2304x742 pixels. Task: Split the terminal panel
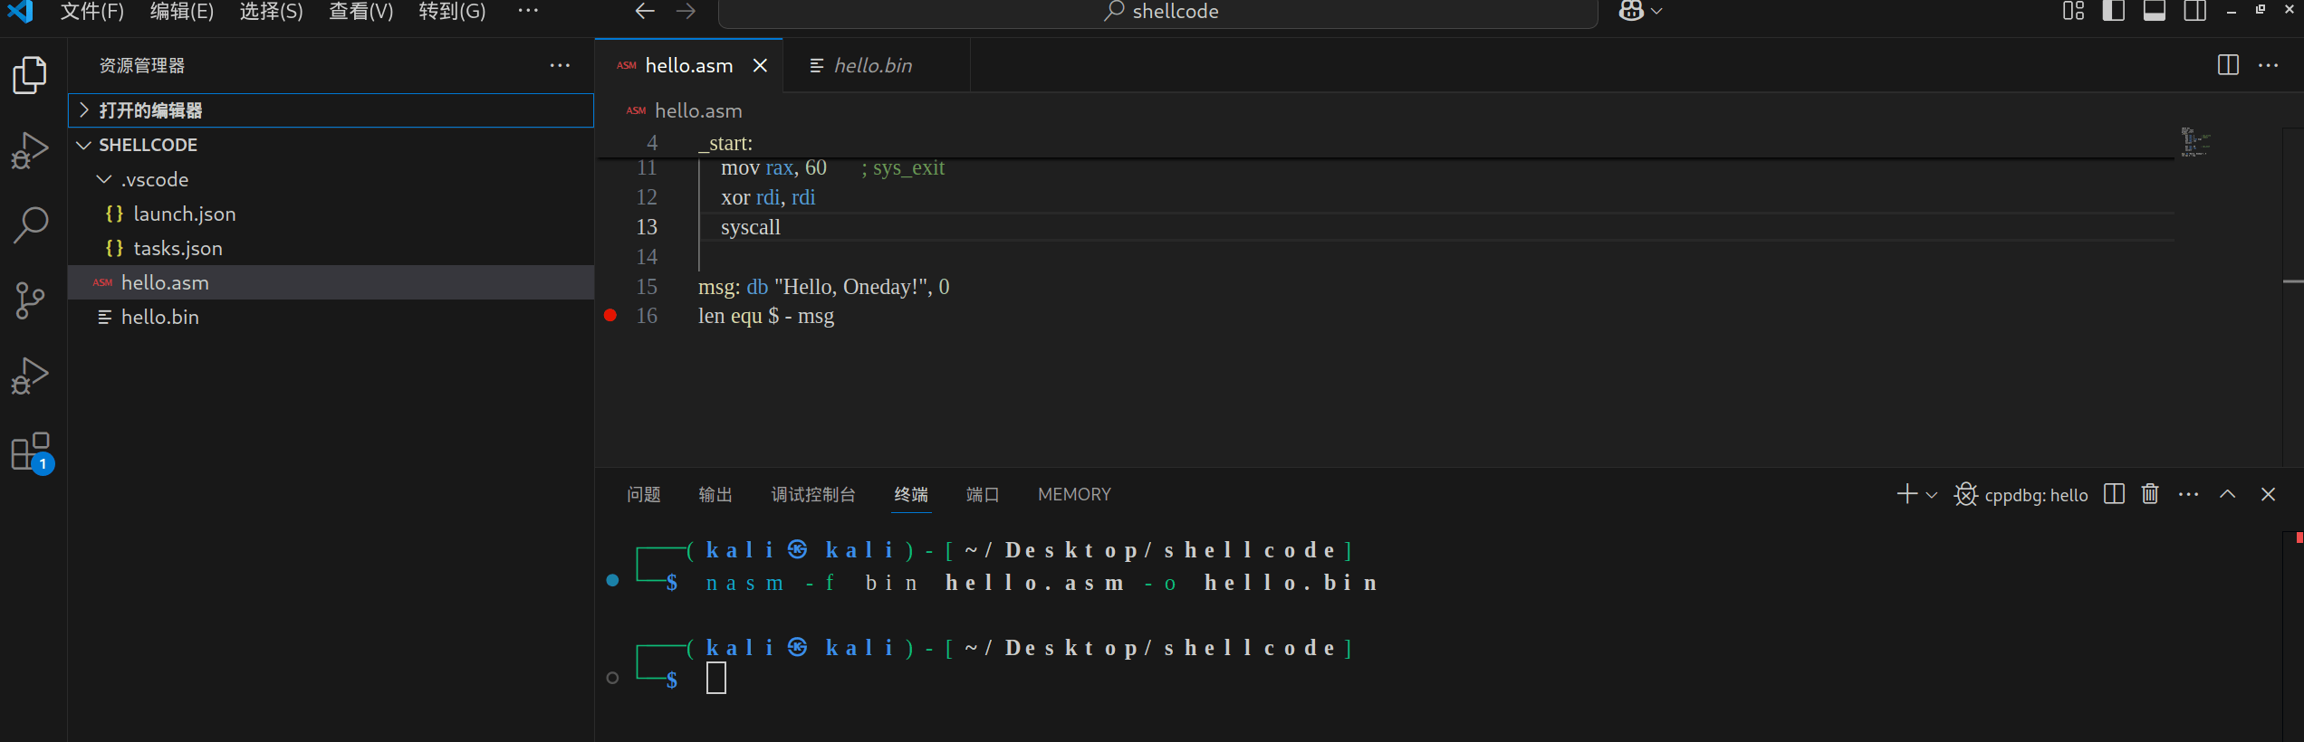coord(2113,494)
